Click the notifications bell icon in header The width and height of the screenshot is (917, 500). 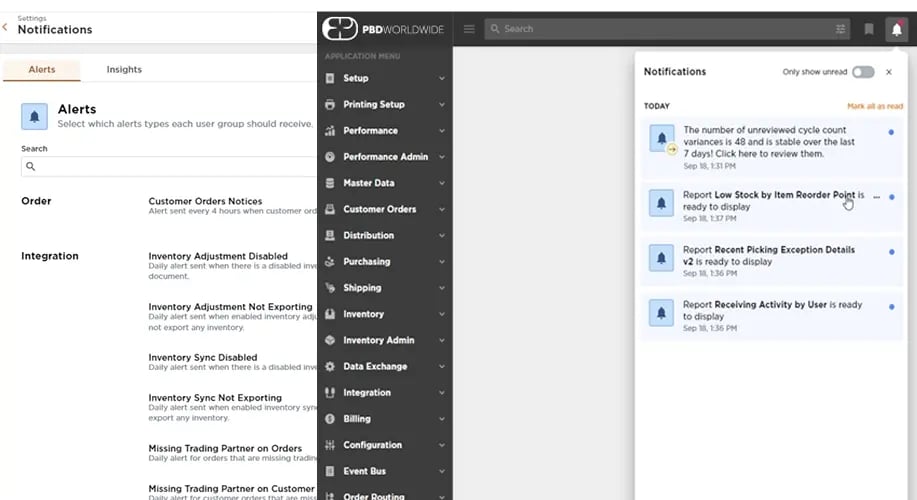pyautogui.click(x=896, y=29)
